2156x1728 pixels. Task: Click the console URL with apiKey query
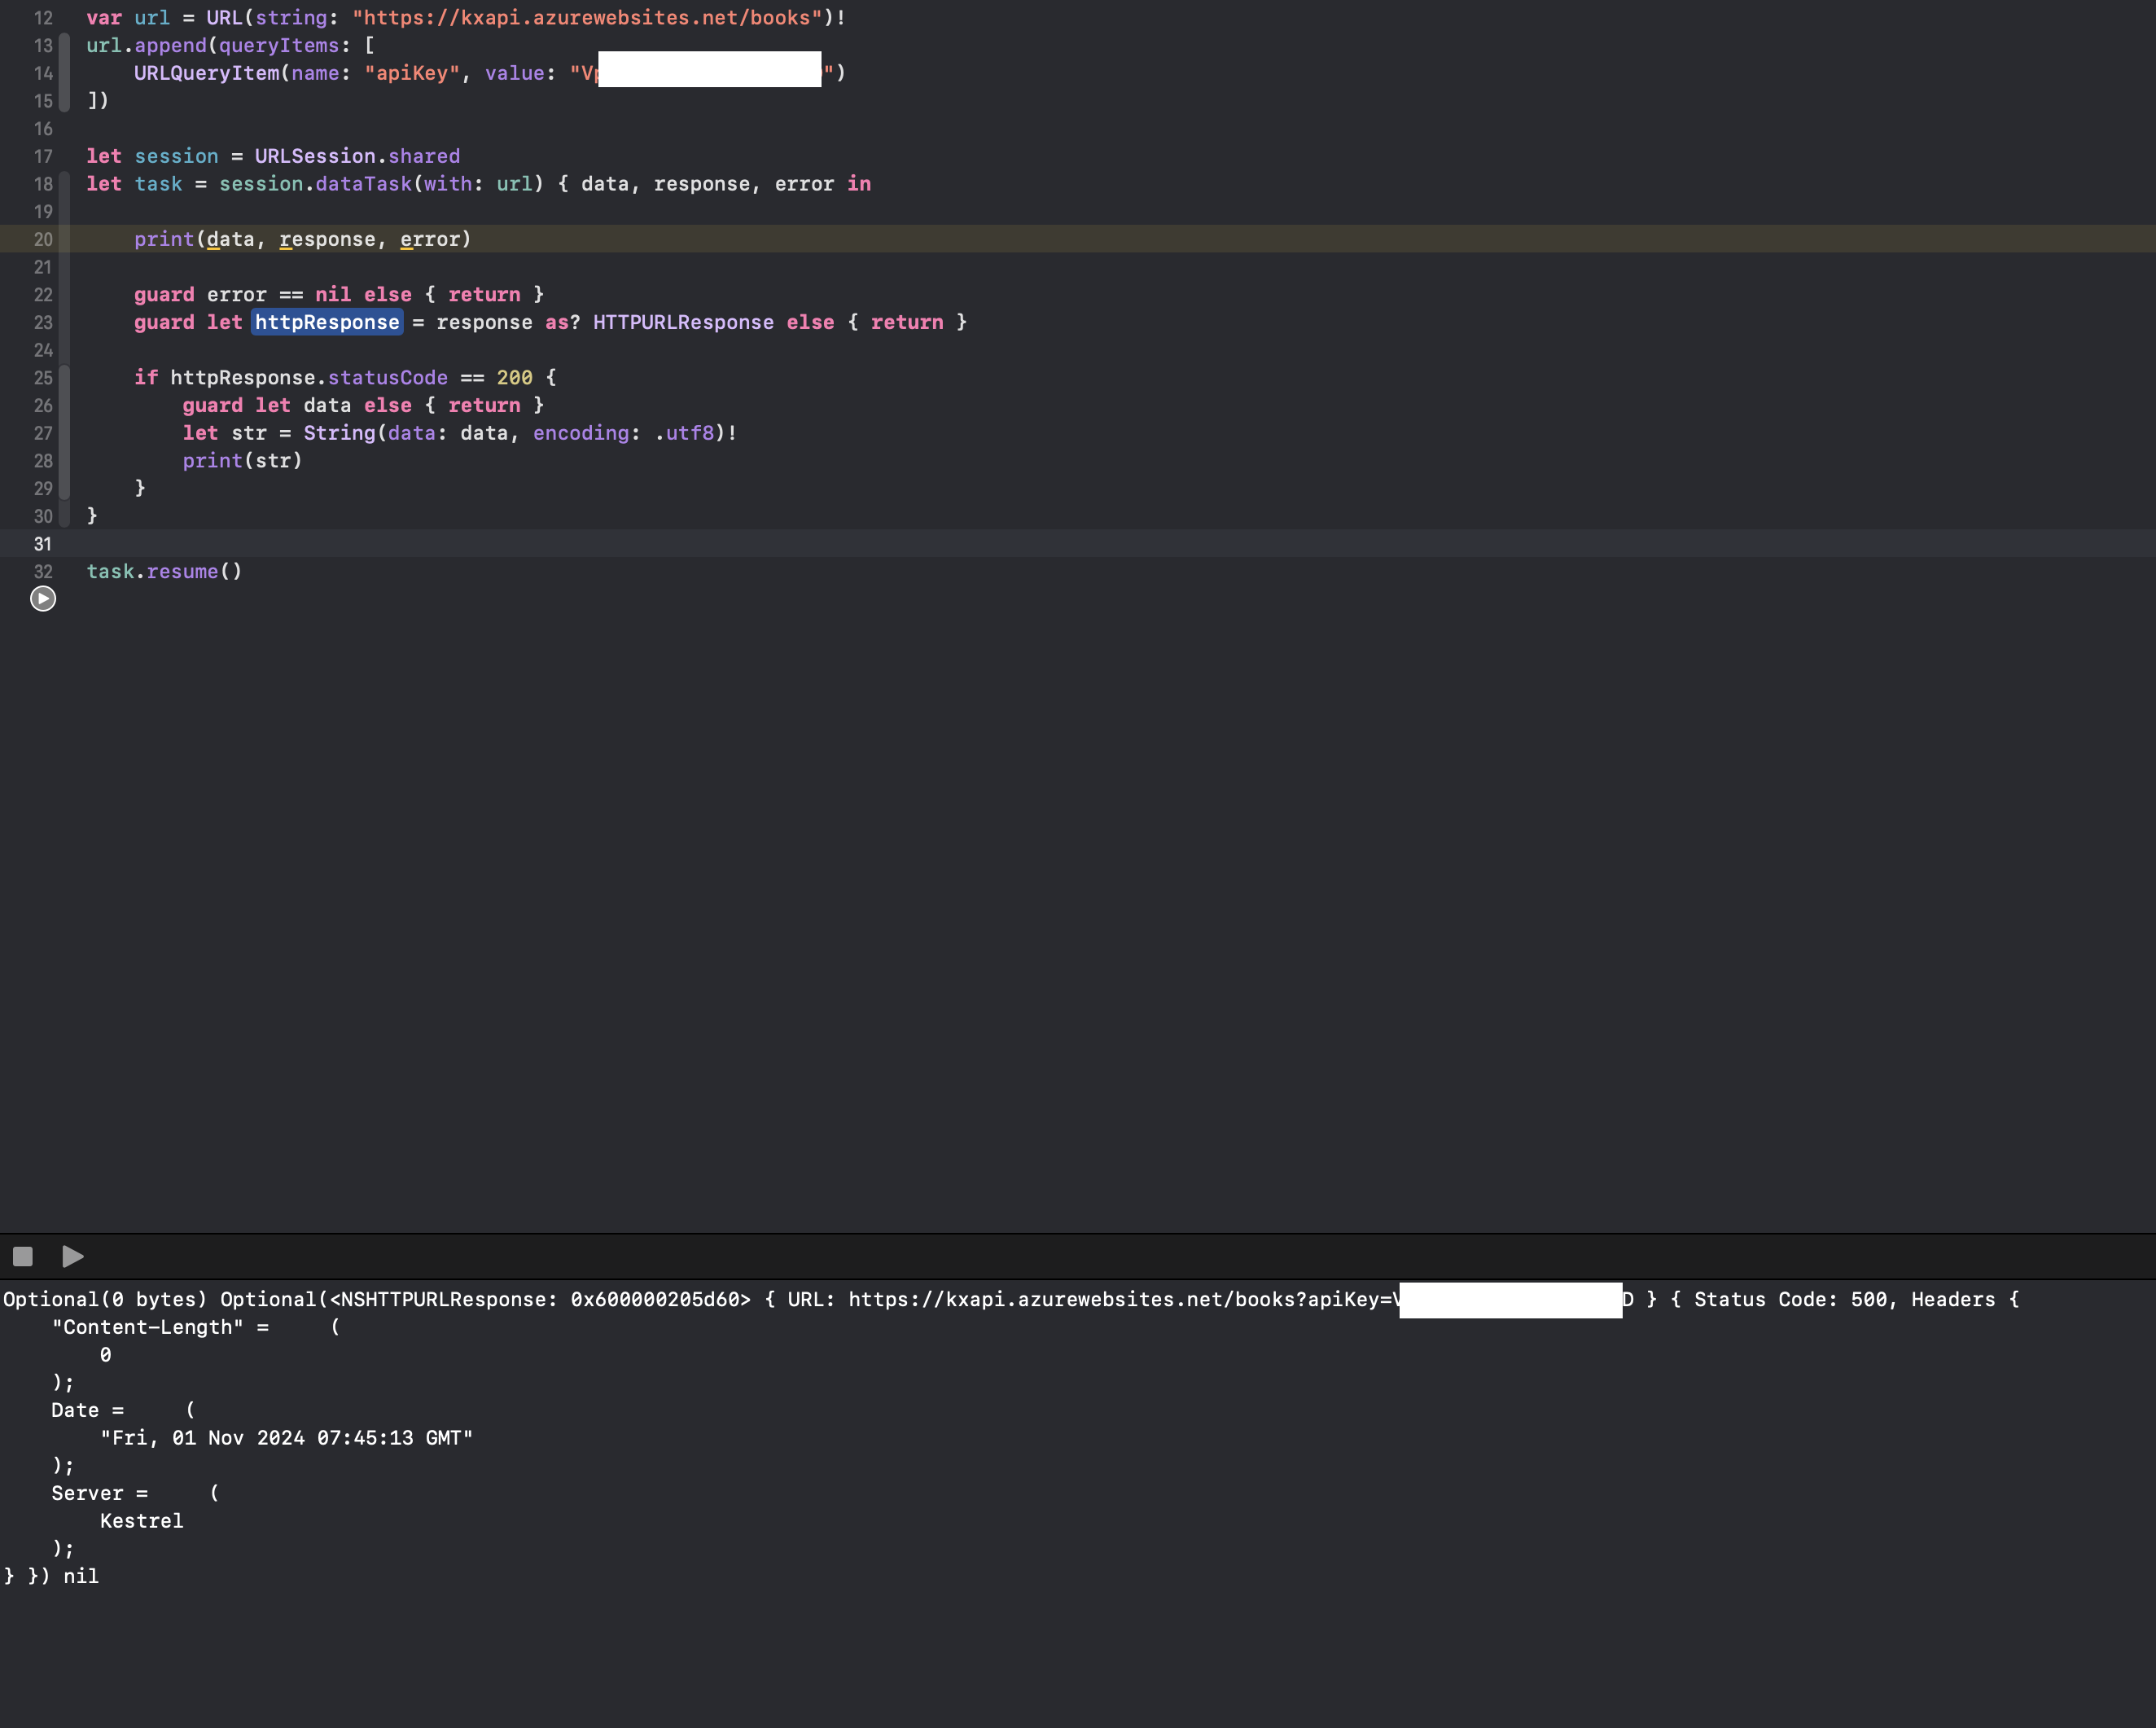tap(1240, 1300)
